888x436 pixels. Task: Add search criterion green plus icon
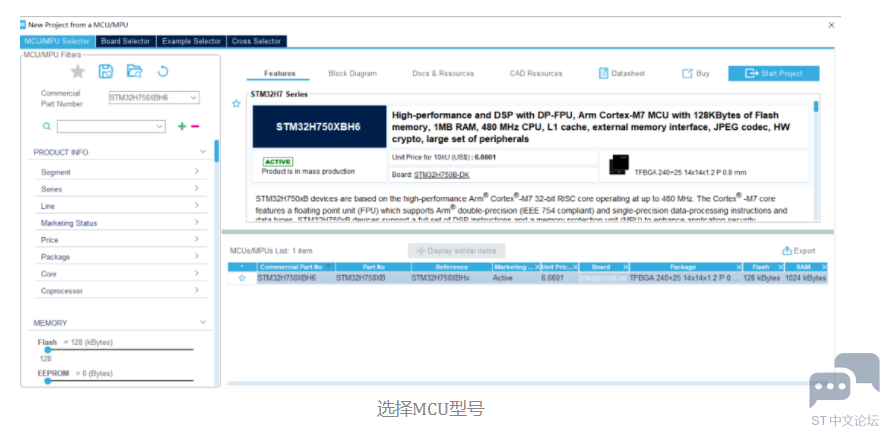point(182,126)
